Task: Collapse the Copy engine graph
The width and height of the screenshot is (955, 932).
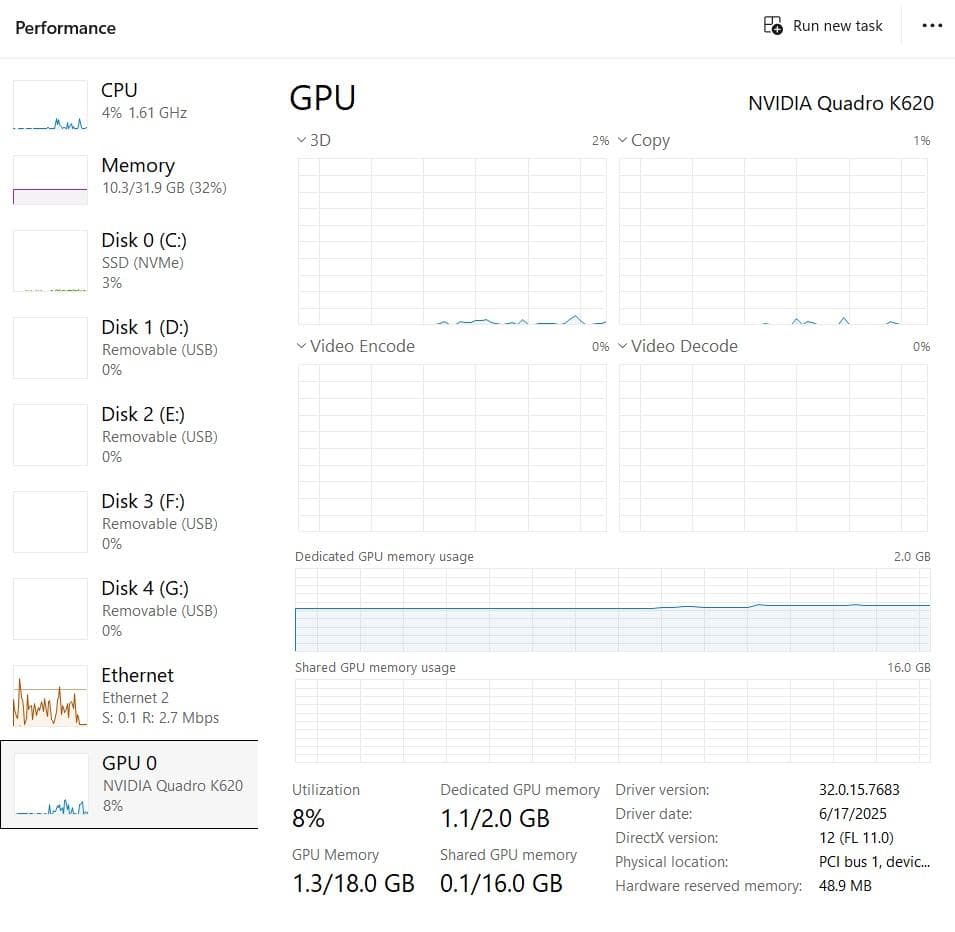Action: (622, 140)
